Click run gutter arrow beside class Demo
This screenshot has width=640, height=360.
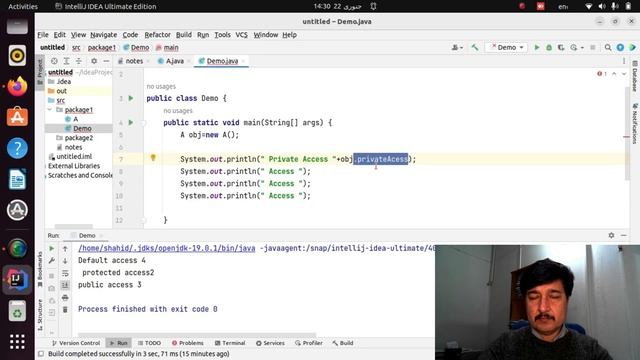coord(131,98)
